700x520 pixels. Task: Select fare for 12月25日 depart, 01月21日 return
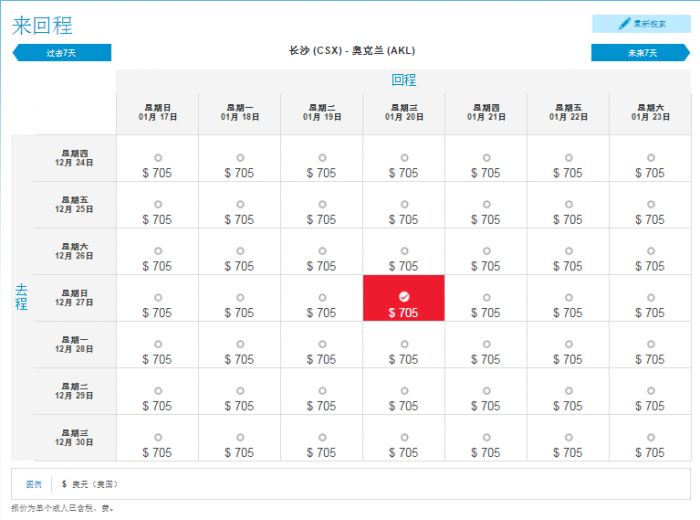tap(486, 204)
